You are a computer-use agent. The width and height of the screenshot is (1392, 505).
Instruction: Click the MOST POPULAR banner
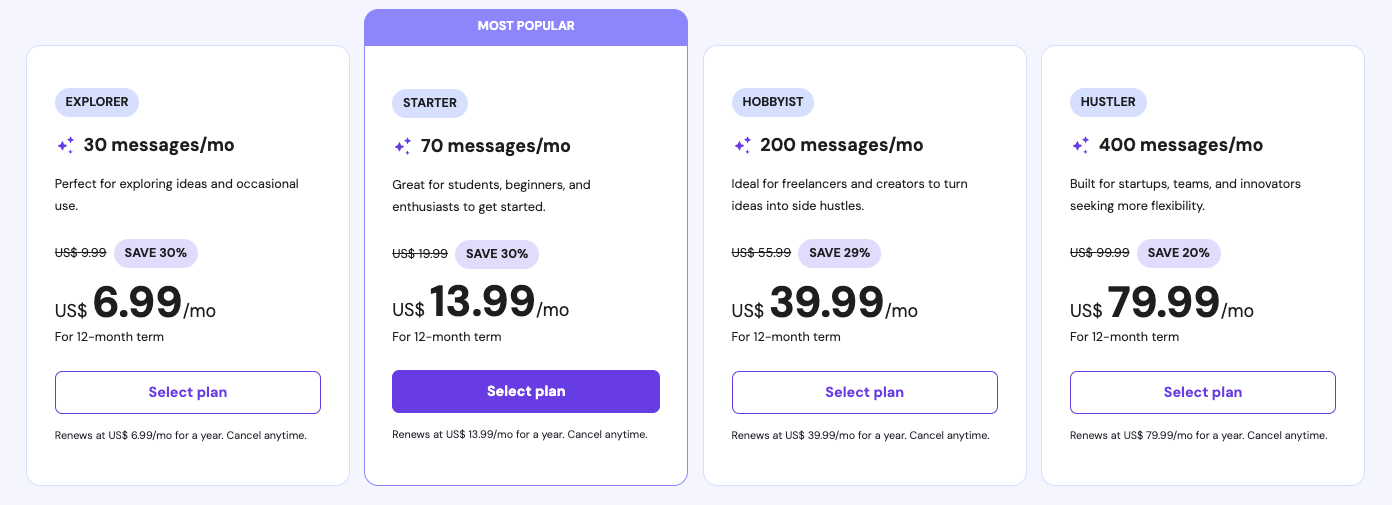point(526,26)
